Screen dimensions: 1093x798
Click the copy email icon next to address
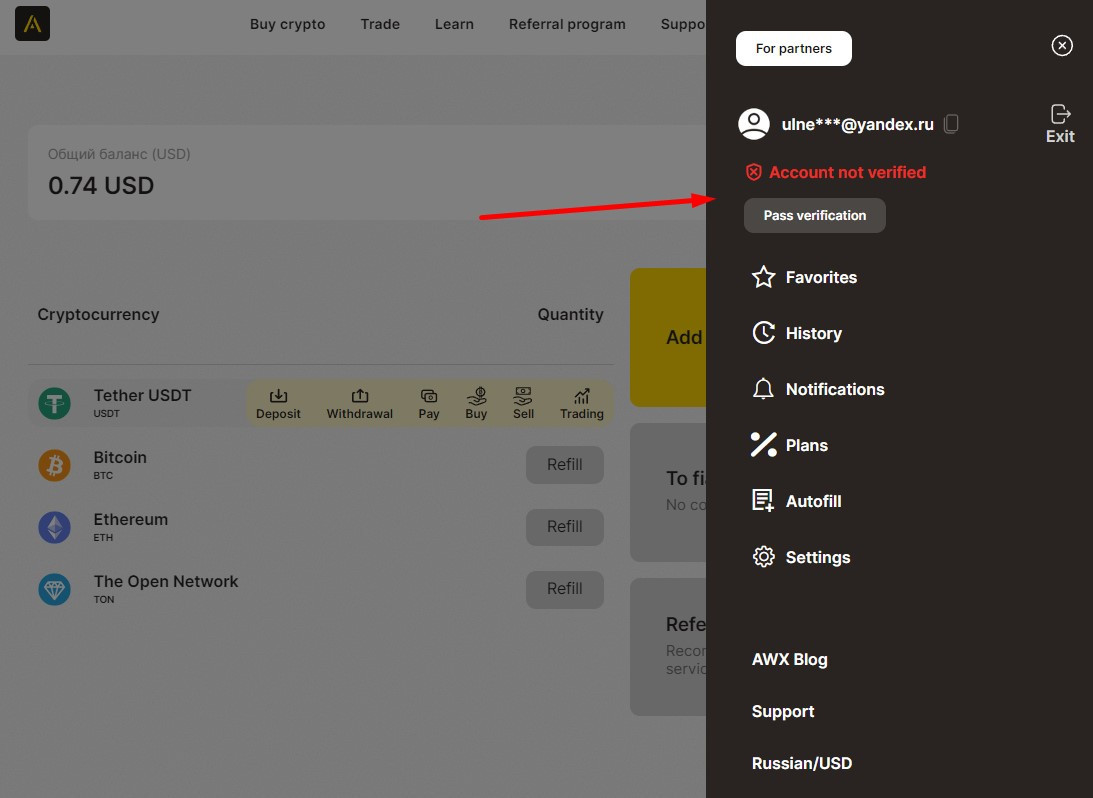click(951, 124)
